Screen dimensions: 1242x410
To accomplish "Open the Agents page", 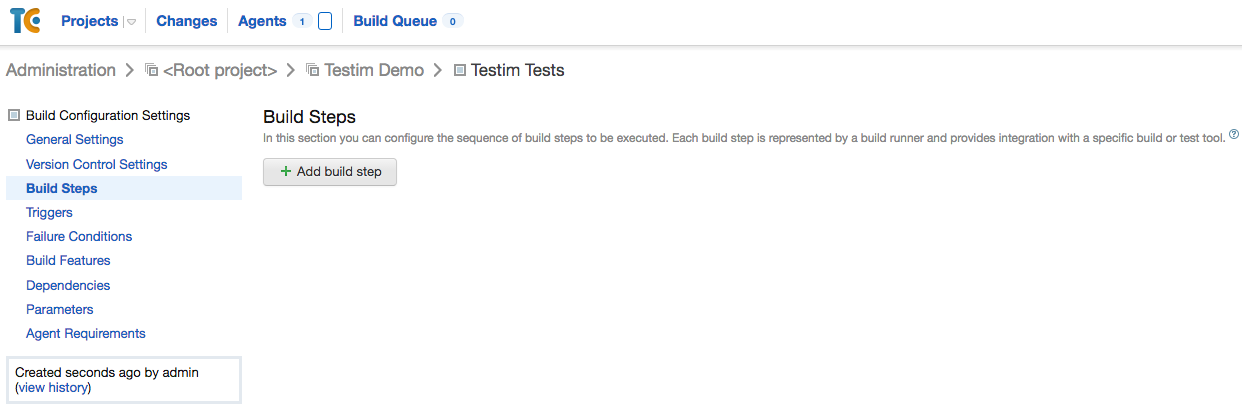I will tap(262, 21).
